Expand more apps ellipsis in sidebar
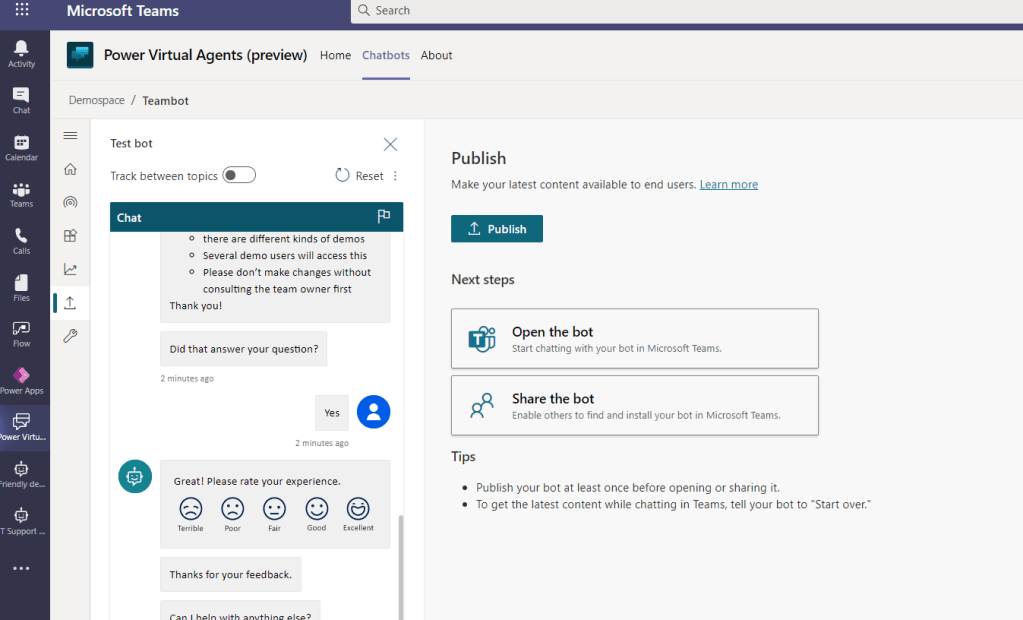 (x=21, y=568)
